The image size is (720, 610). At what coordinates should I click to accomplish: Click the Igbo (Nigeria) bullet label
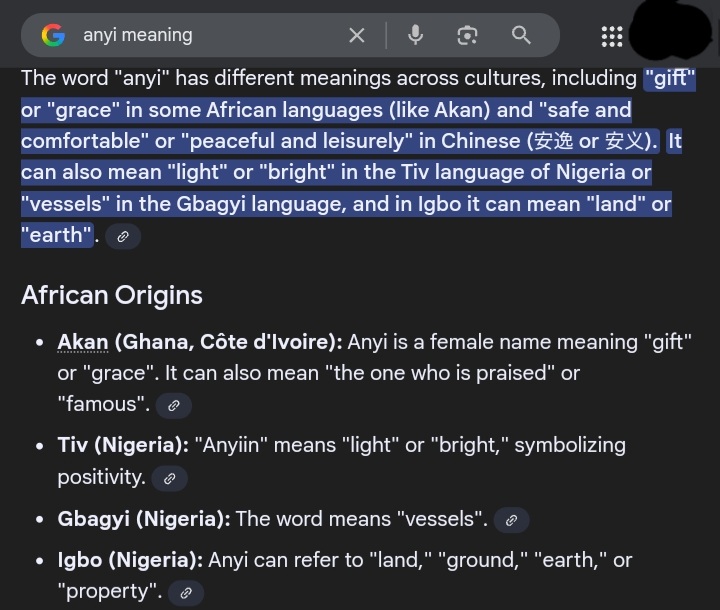pos(130,560)
